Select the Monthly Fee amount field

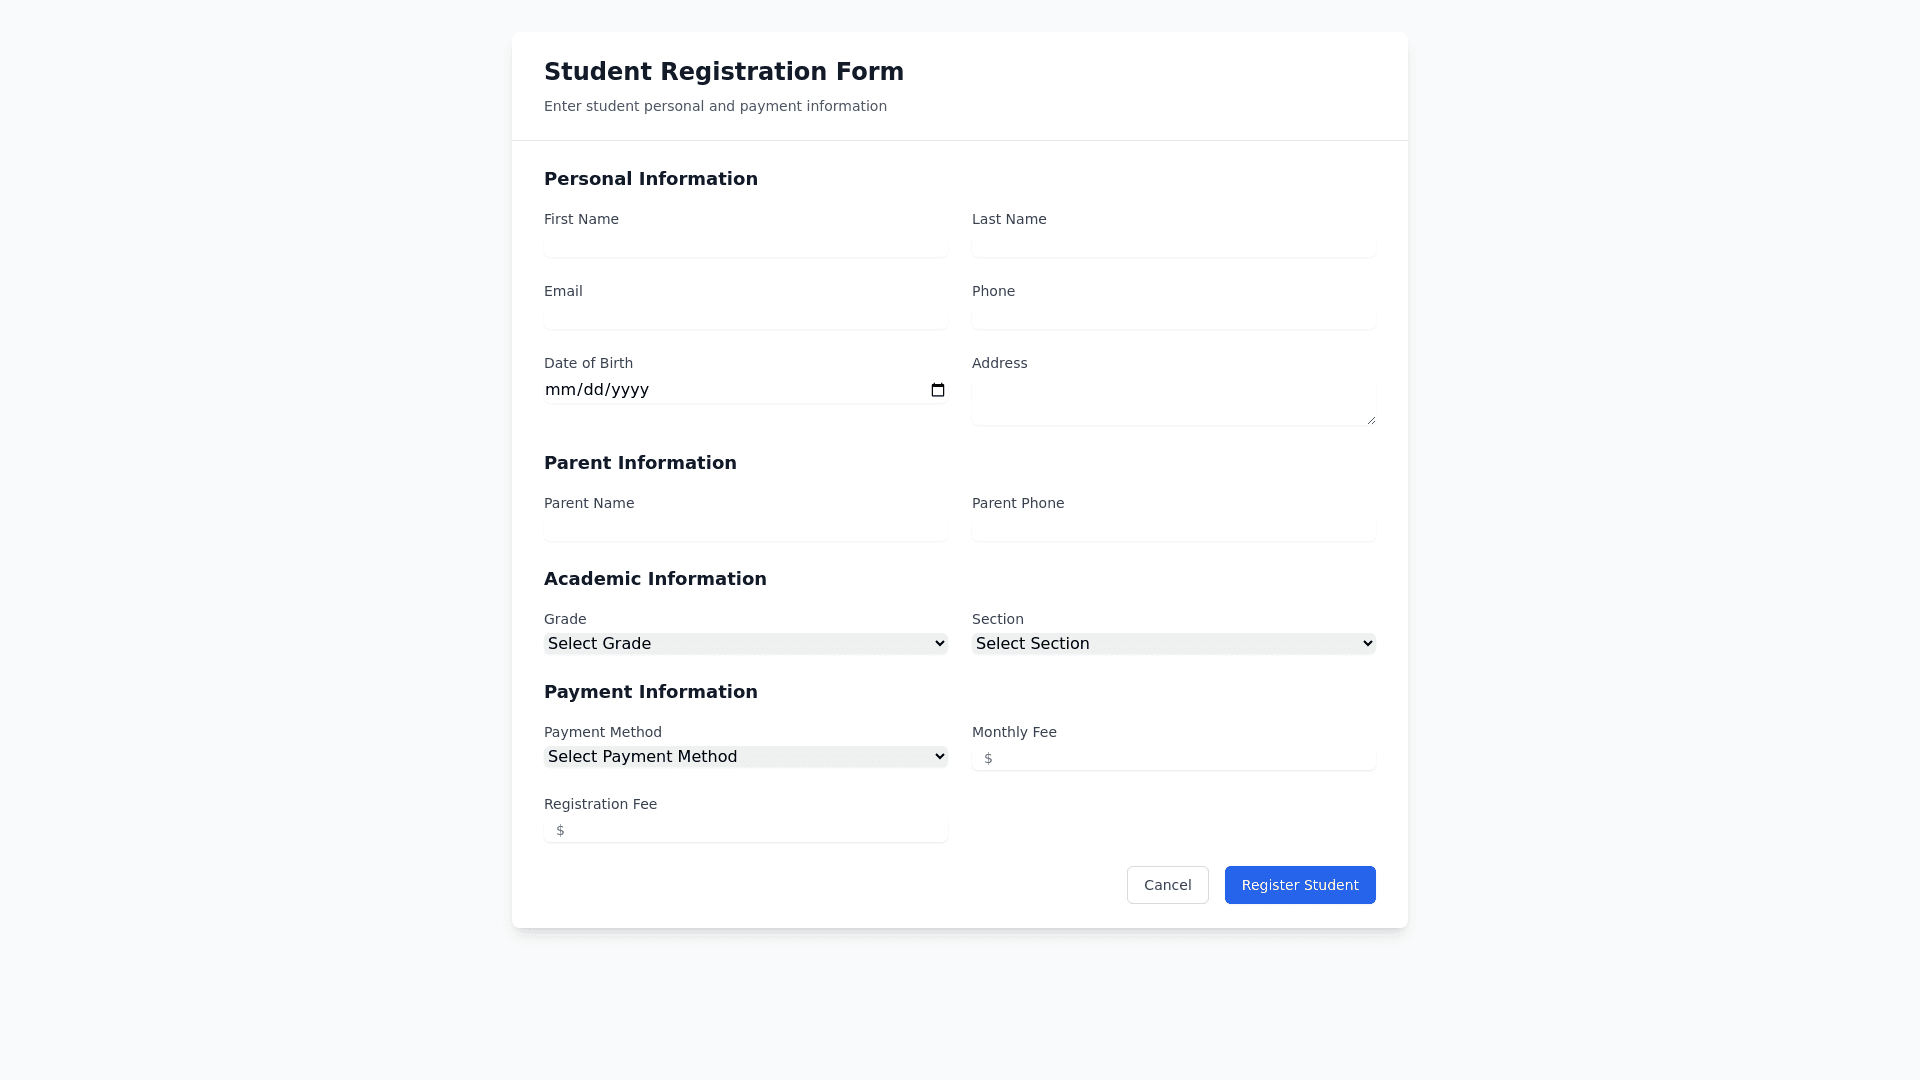(x=1180, y=759)
